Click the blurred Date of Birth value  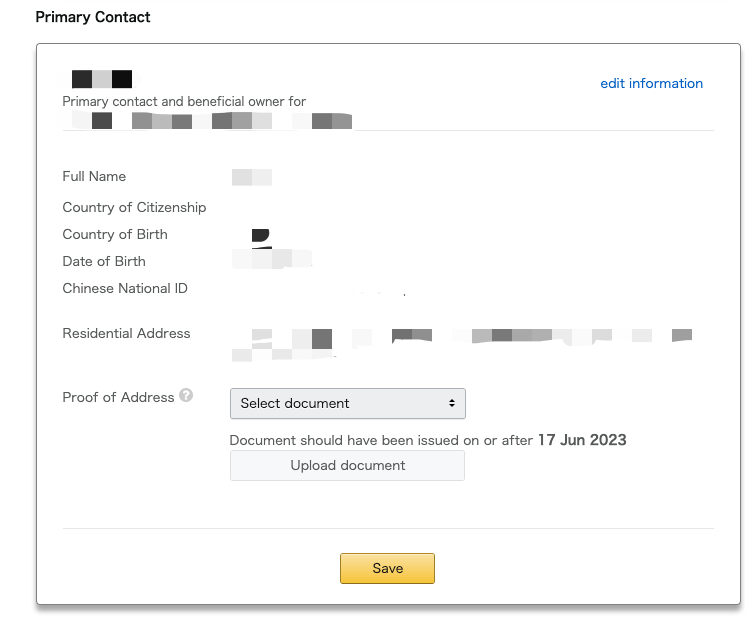click(272, 259)
